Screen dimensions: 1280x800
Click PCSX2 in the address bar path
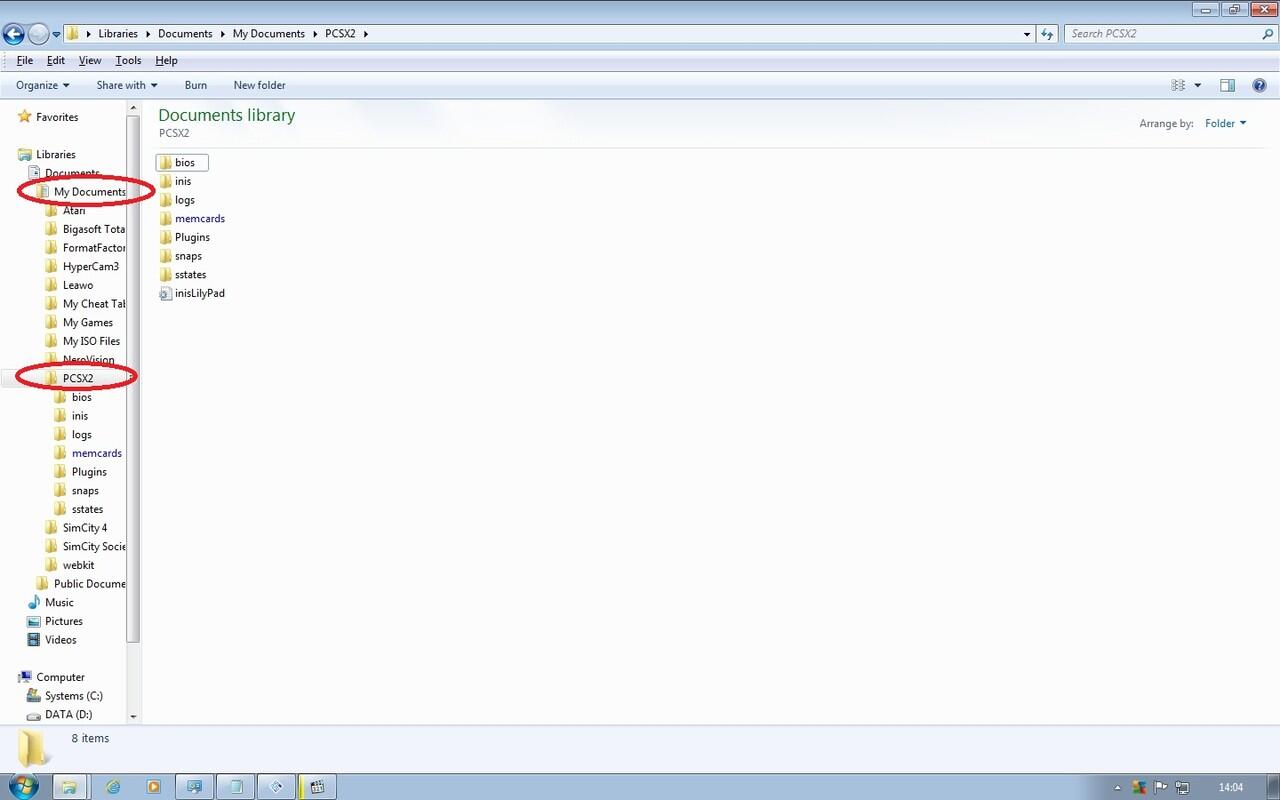coord(341,34)
